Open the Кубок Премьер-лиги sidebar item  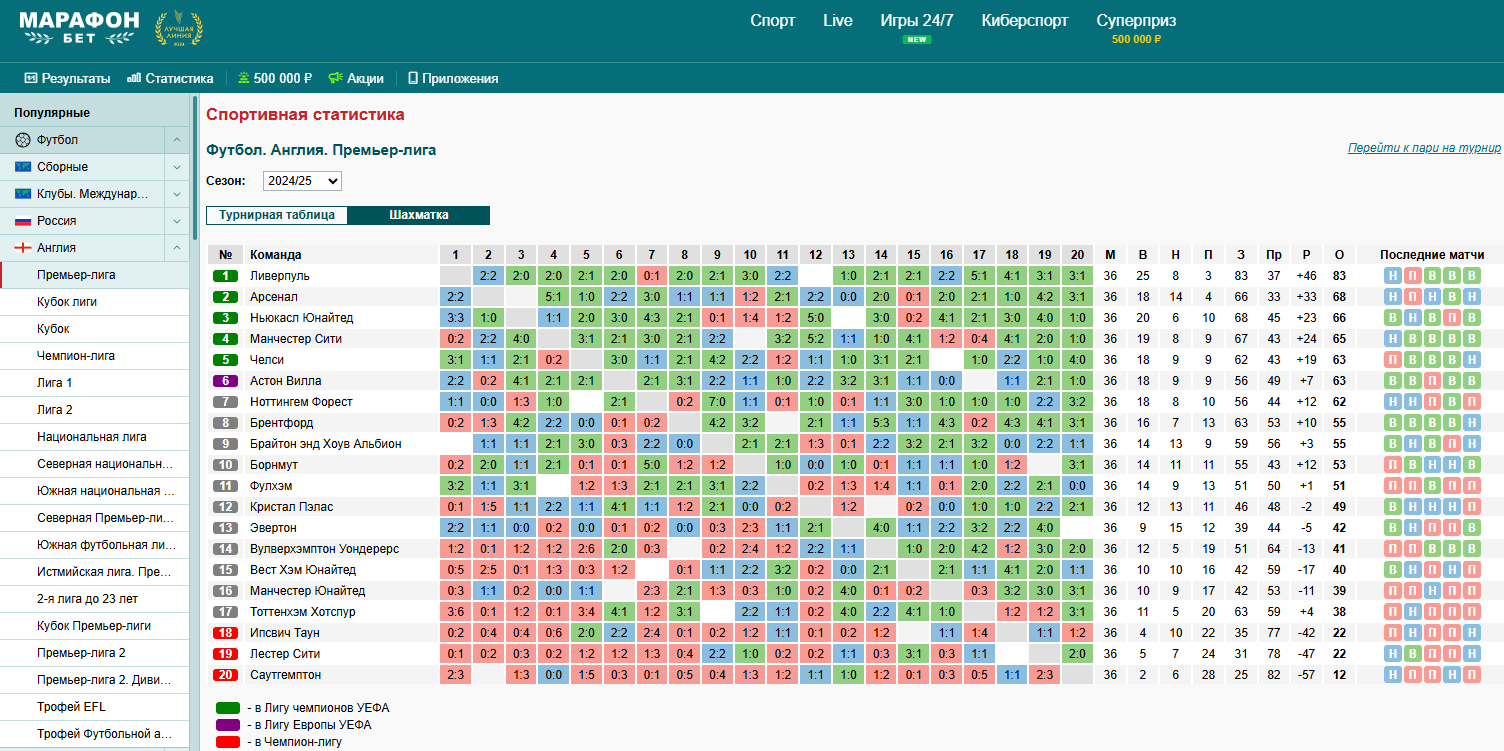click(x=94, y=626)
